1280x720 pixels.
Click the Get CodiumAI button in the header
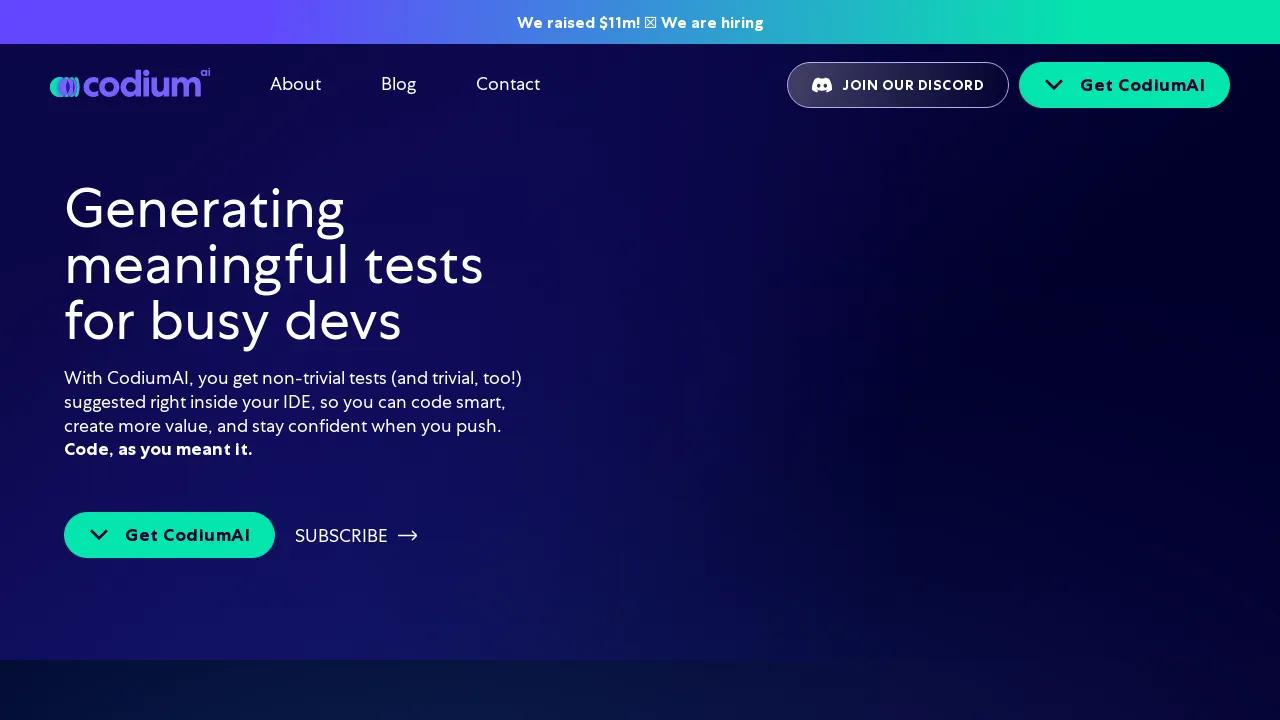pyautogui.click(x=1124, y=85)
